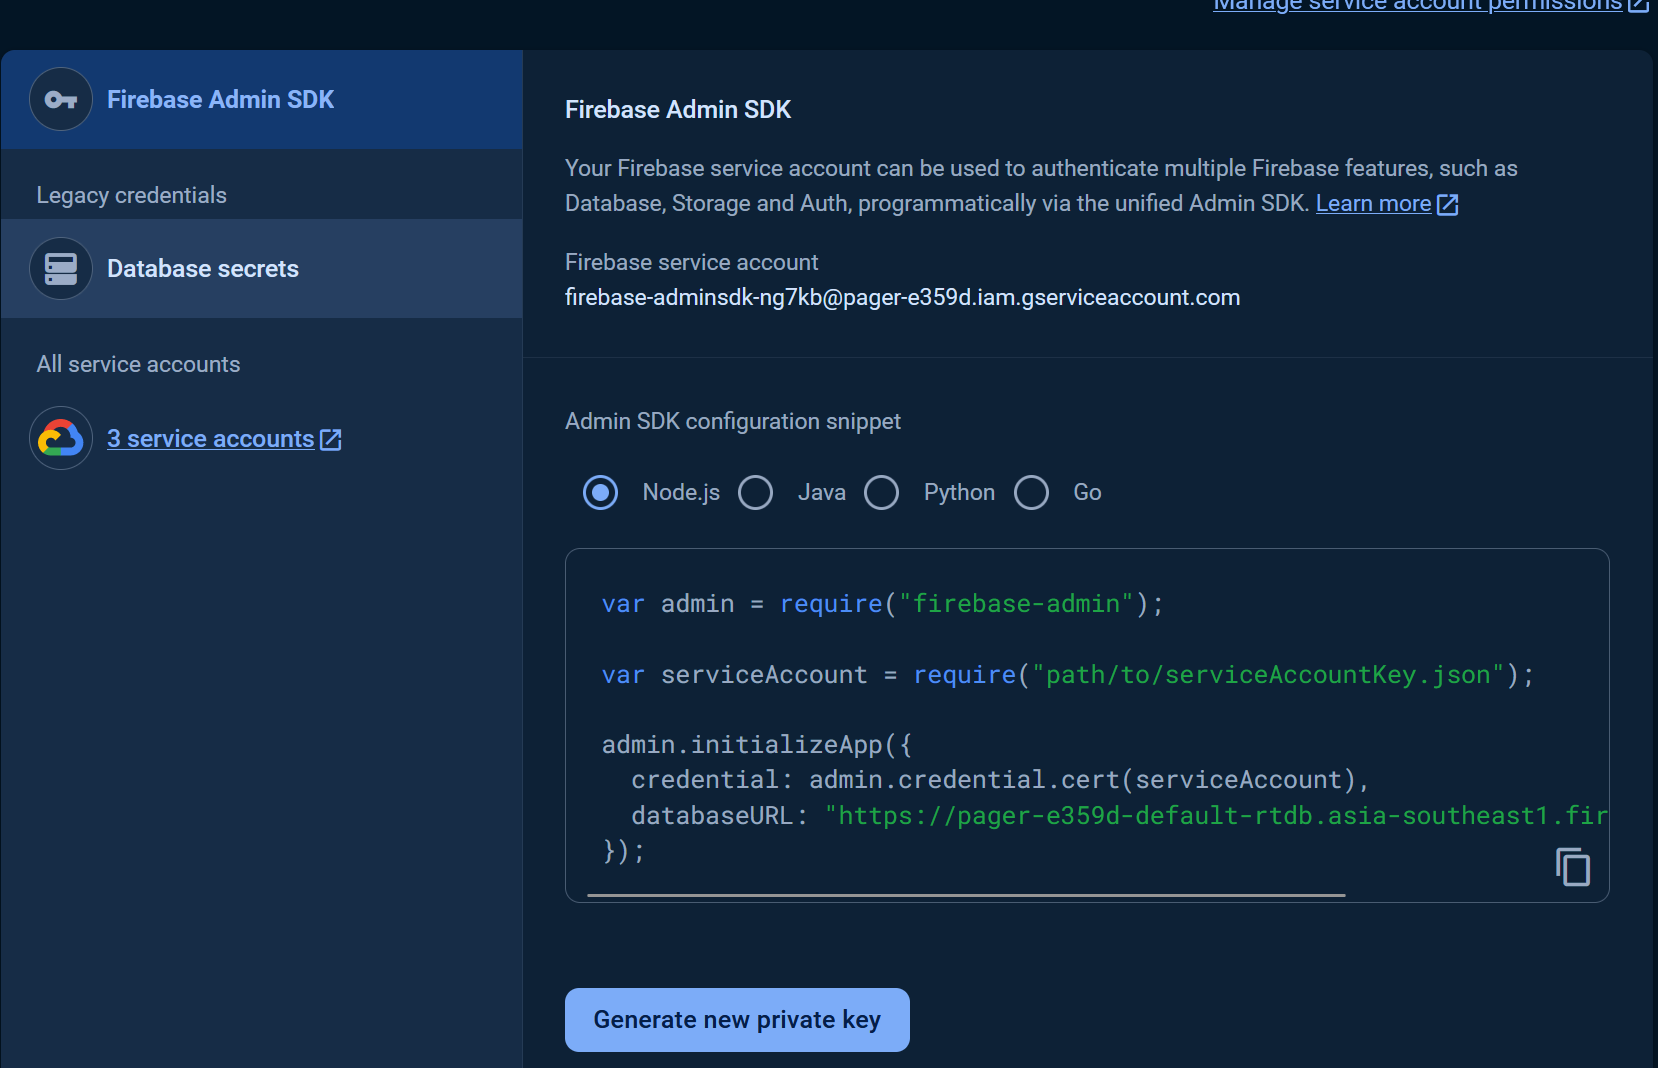Click the Google Cloud logo icon
1658x1068 pixels.
tap(61, 438)
